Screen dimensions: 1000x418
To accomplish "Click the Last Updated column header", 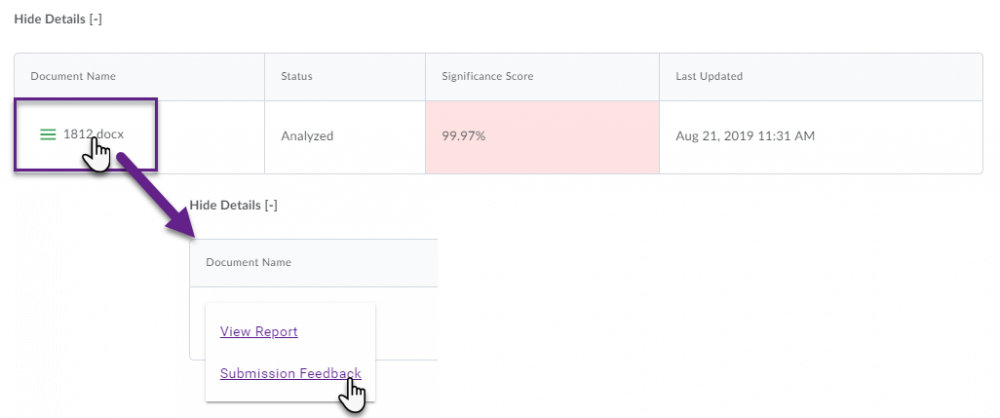I will pos(709,77).
